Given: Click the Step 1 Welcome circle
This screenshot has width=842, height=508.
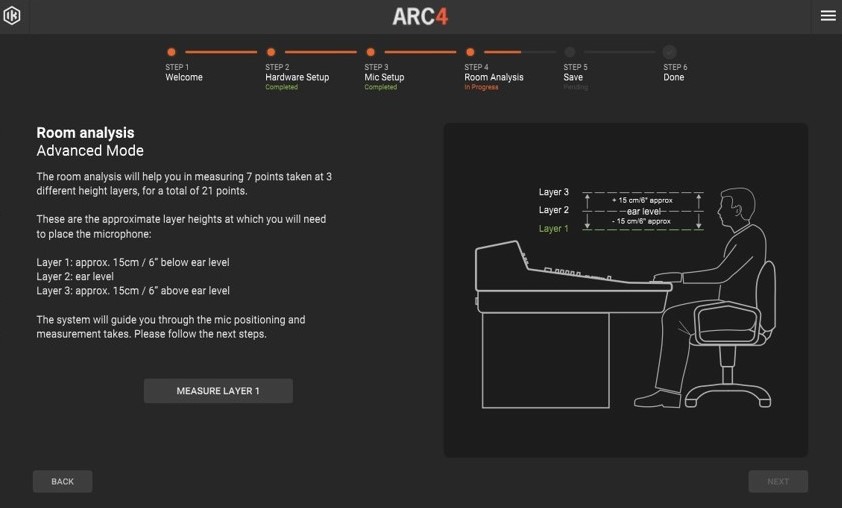Looking at the screenshot, I should tap(171, 52).
